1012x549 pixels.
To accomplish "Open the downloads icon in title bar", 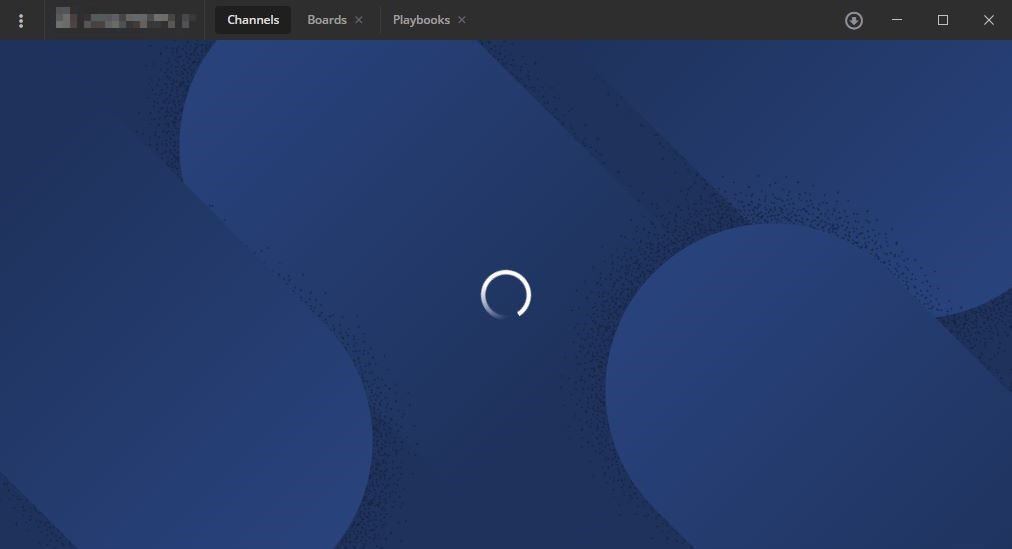I will click(854, 21).
